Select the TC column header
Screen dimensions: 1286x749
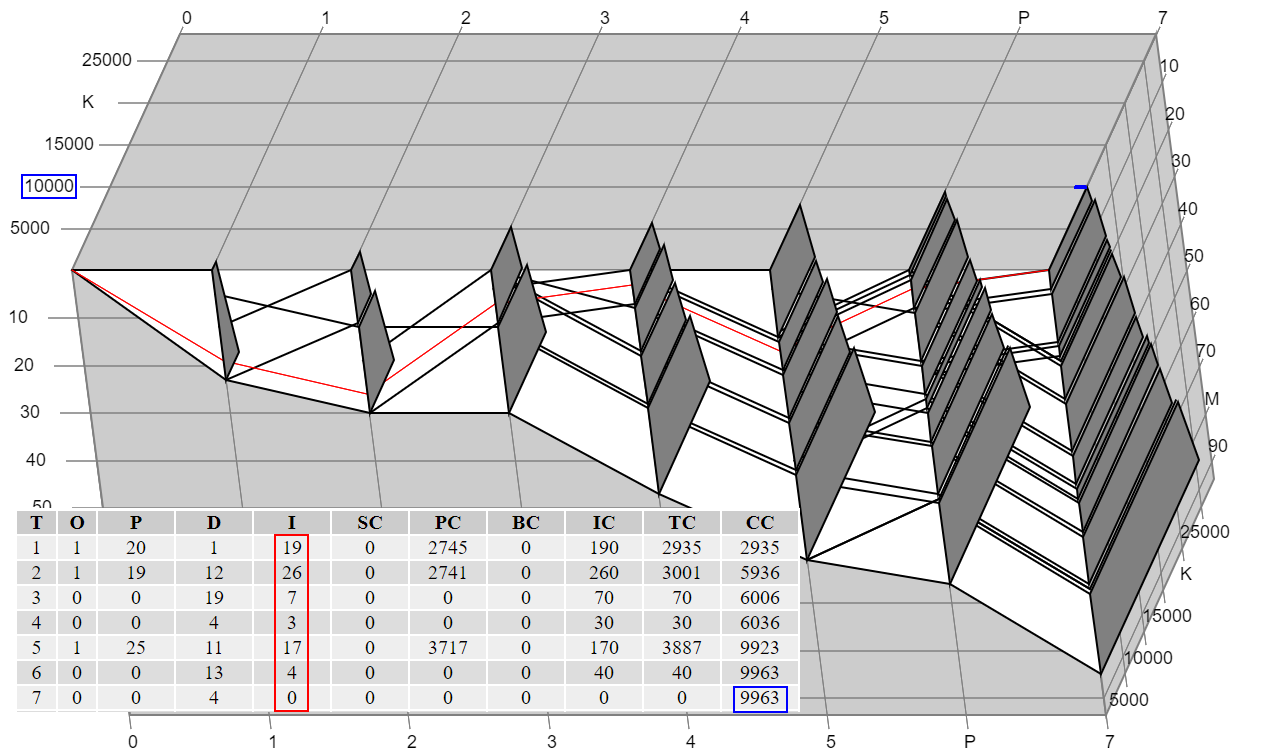point(682,522)
